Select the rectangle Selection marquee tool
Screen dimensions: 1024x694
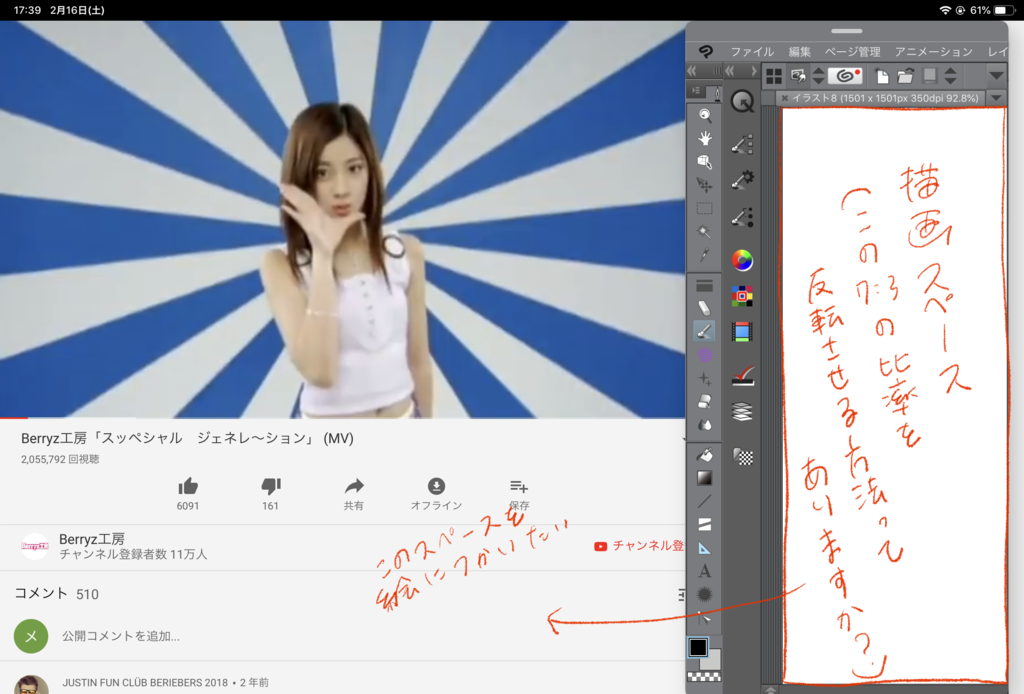coord(705,209)
